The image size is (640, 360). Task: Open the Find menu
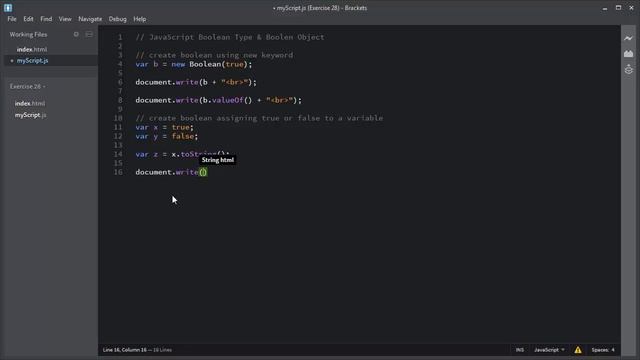[x=46, y=19]
